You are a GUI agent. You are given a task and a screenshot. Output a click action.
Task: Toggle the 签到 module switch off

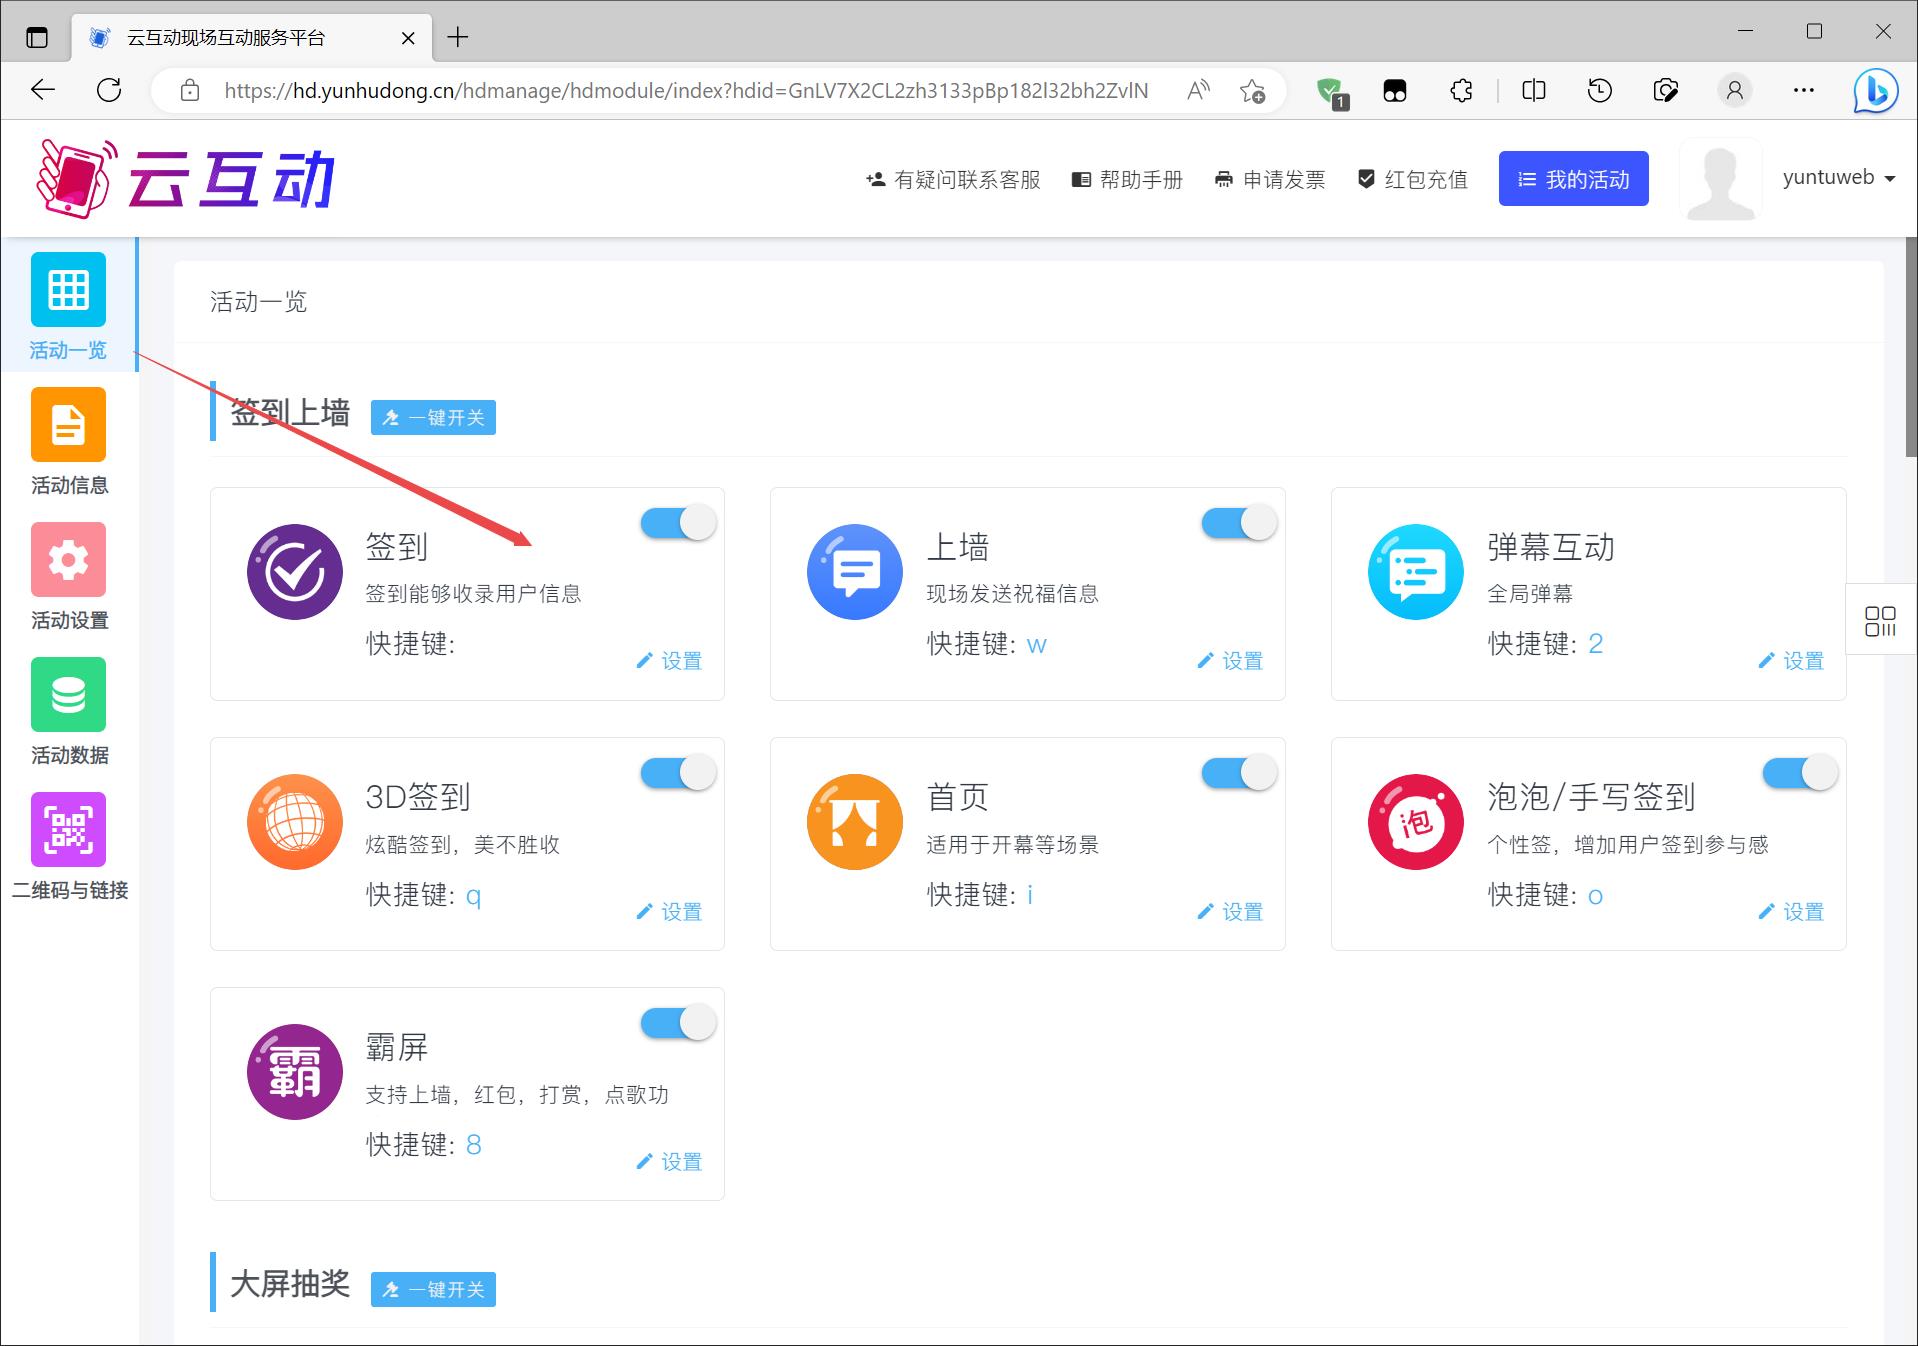(678, 523)
